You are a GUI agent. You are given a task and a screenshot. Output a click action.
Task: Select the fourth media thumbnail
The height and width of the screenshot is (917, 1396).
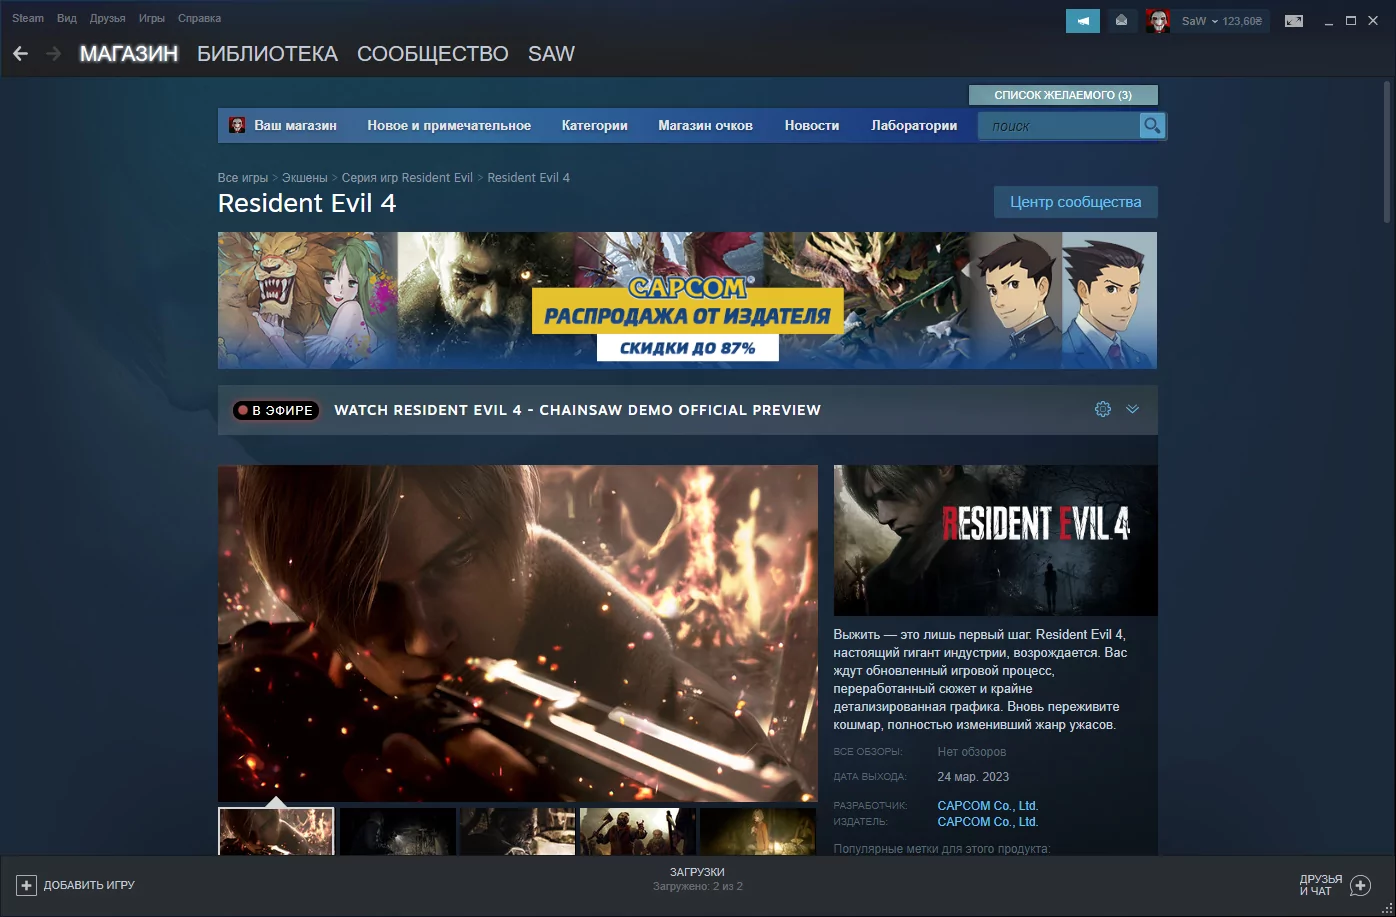637,832
